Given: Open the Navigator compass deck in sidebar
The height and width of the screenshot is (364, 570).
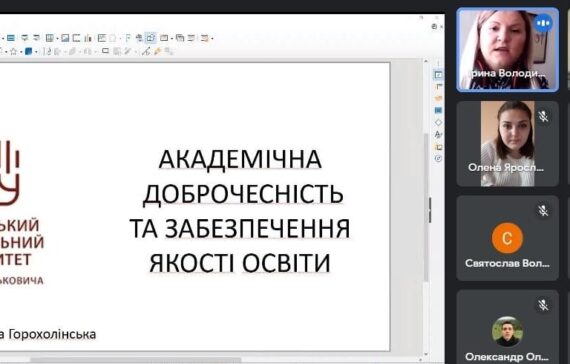Looking at the screenshot, I should pyautogui.click(x=438, y=159).
